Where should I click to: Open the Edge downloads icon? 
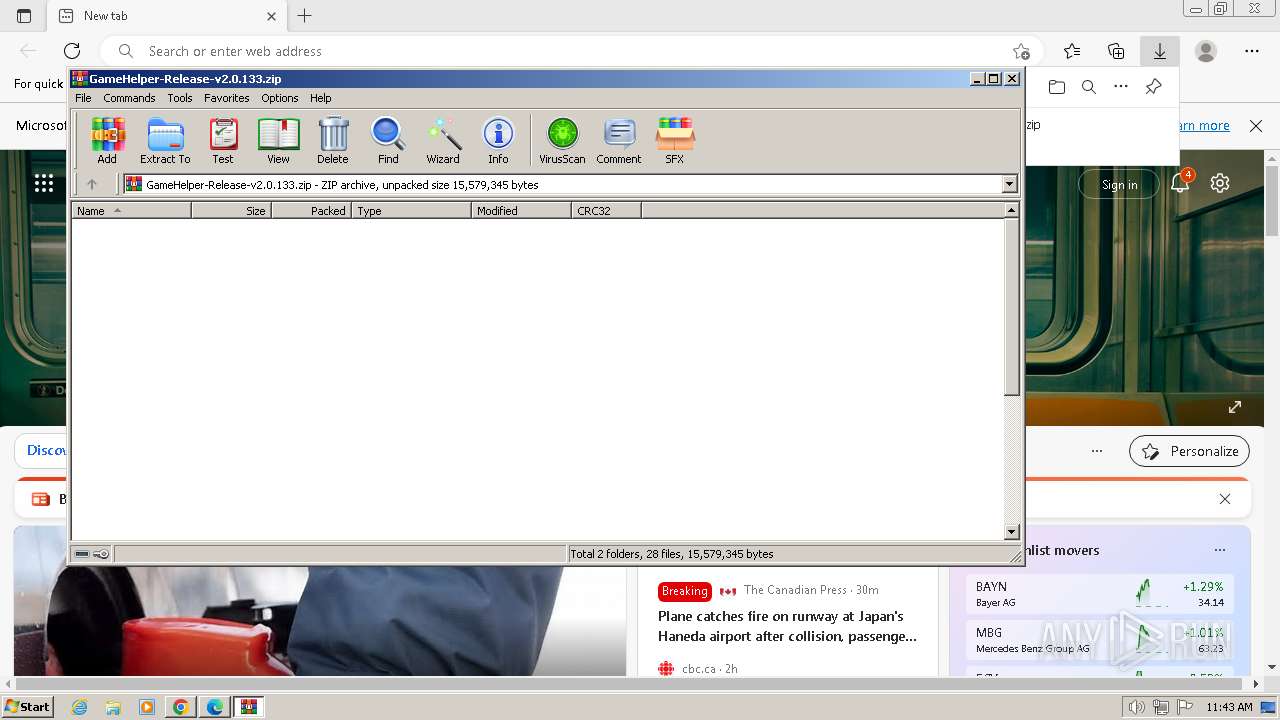click(x=1160, y=51)
